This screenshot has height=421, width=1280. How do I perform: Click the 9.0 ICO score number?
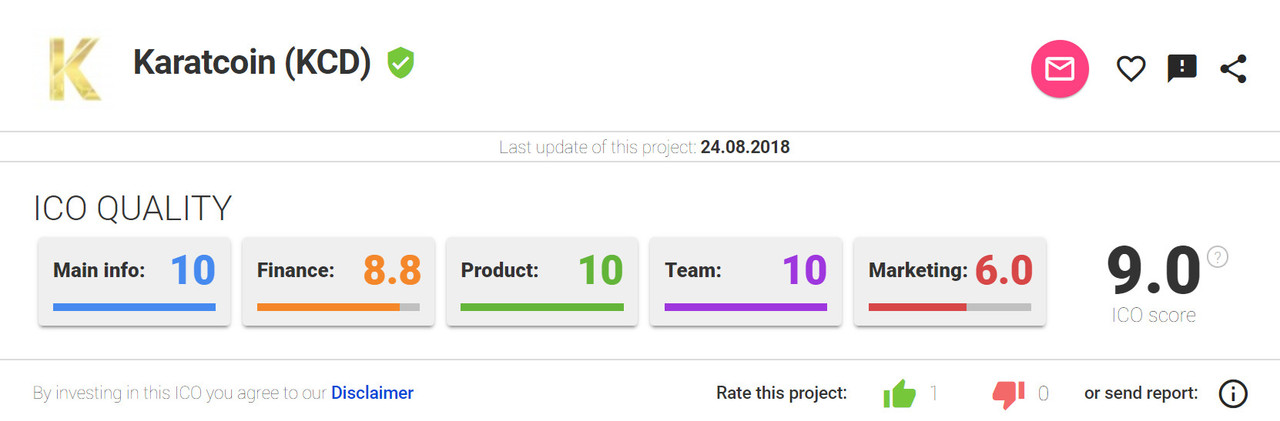1153,271
